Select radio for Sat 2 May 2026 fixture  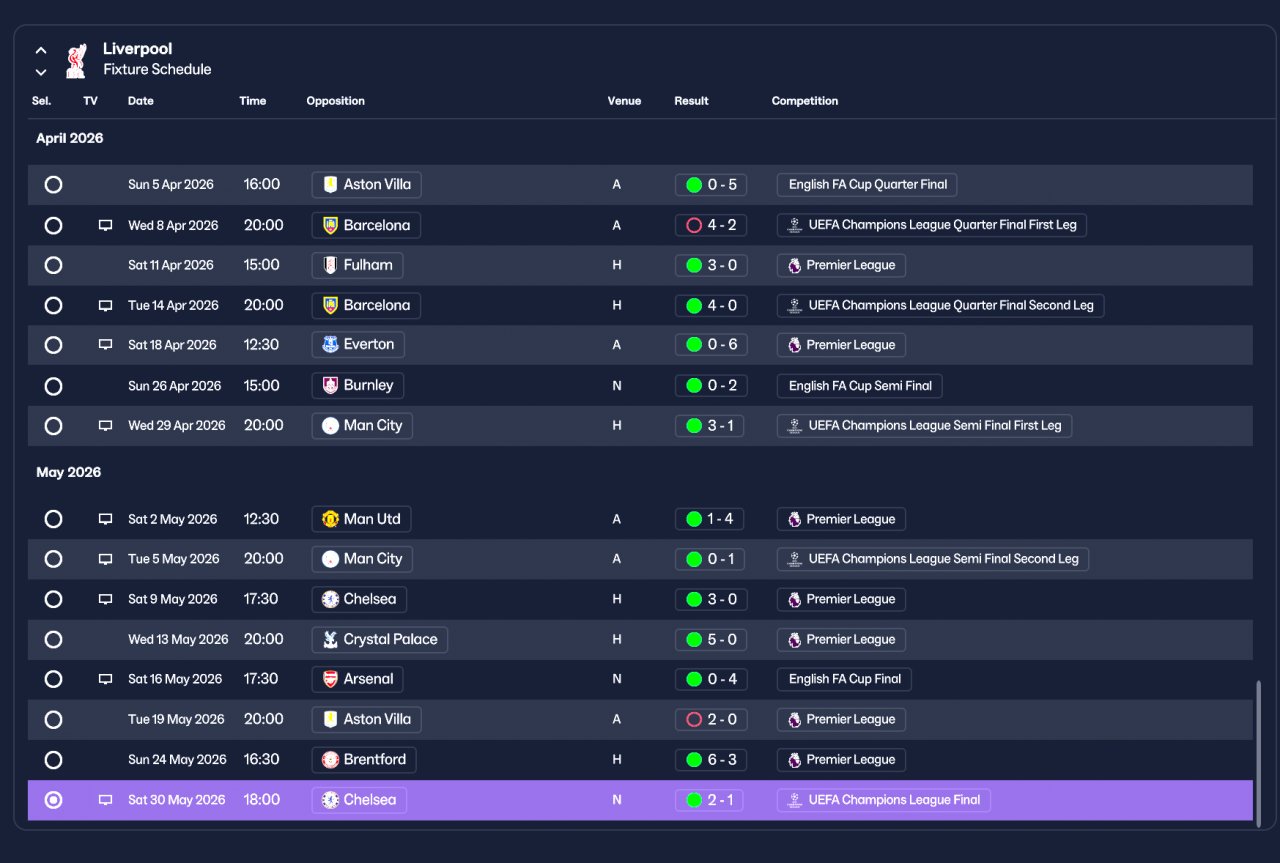click(x=53, y=519)
